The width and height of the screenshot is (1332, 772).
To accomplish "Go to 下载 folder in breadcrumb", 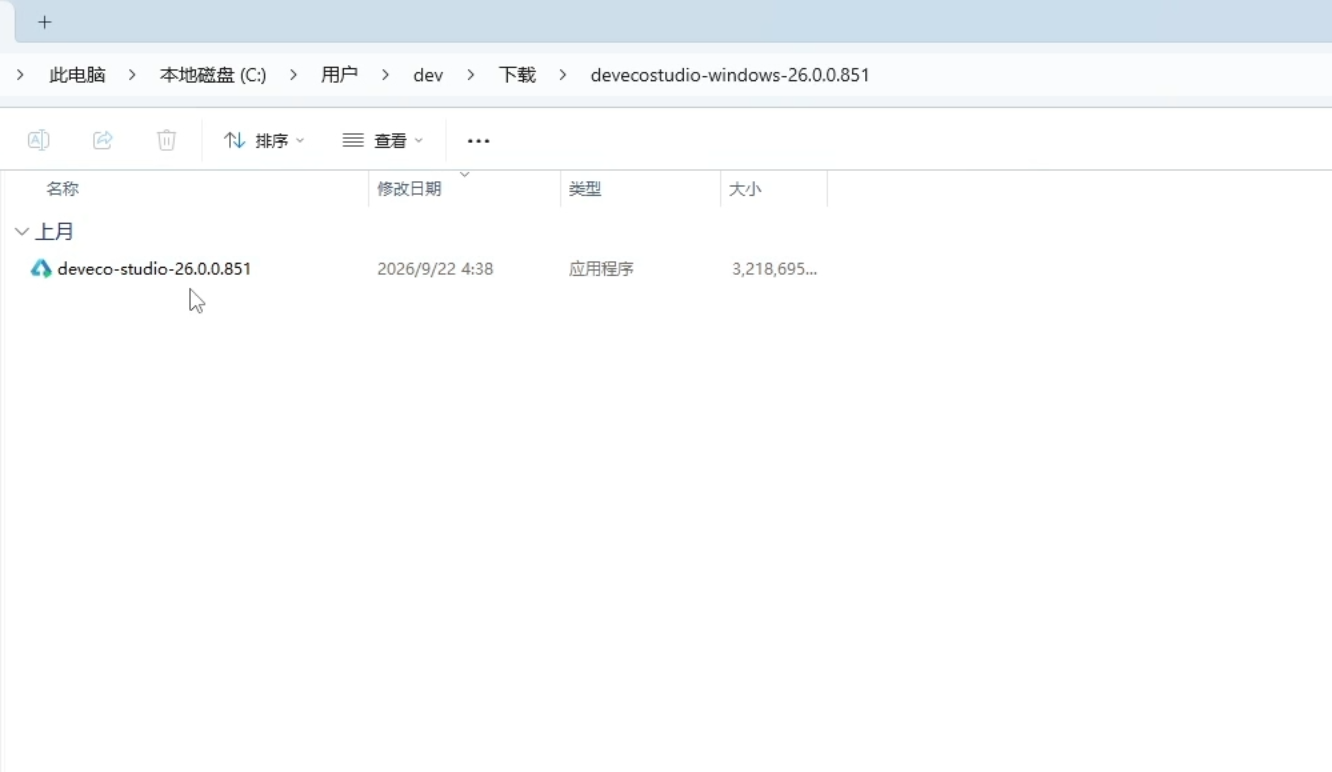I will pos(517,75).
